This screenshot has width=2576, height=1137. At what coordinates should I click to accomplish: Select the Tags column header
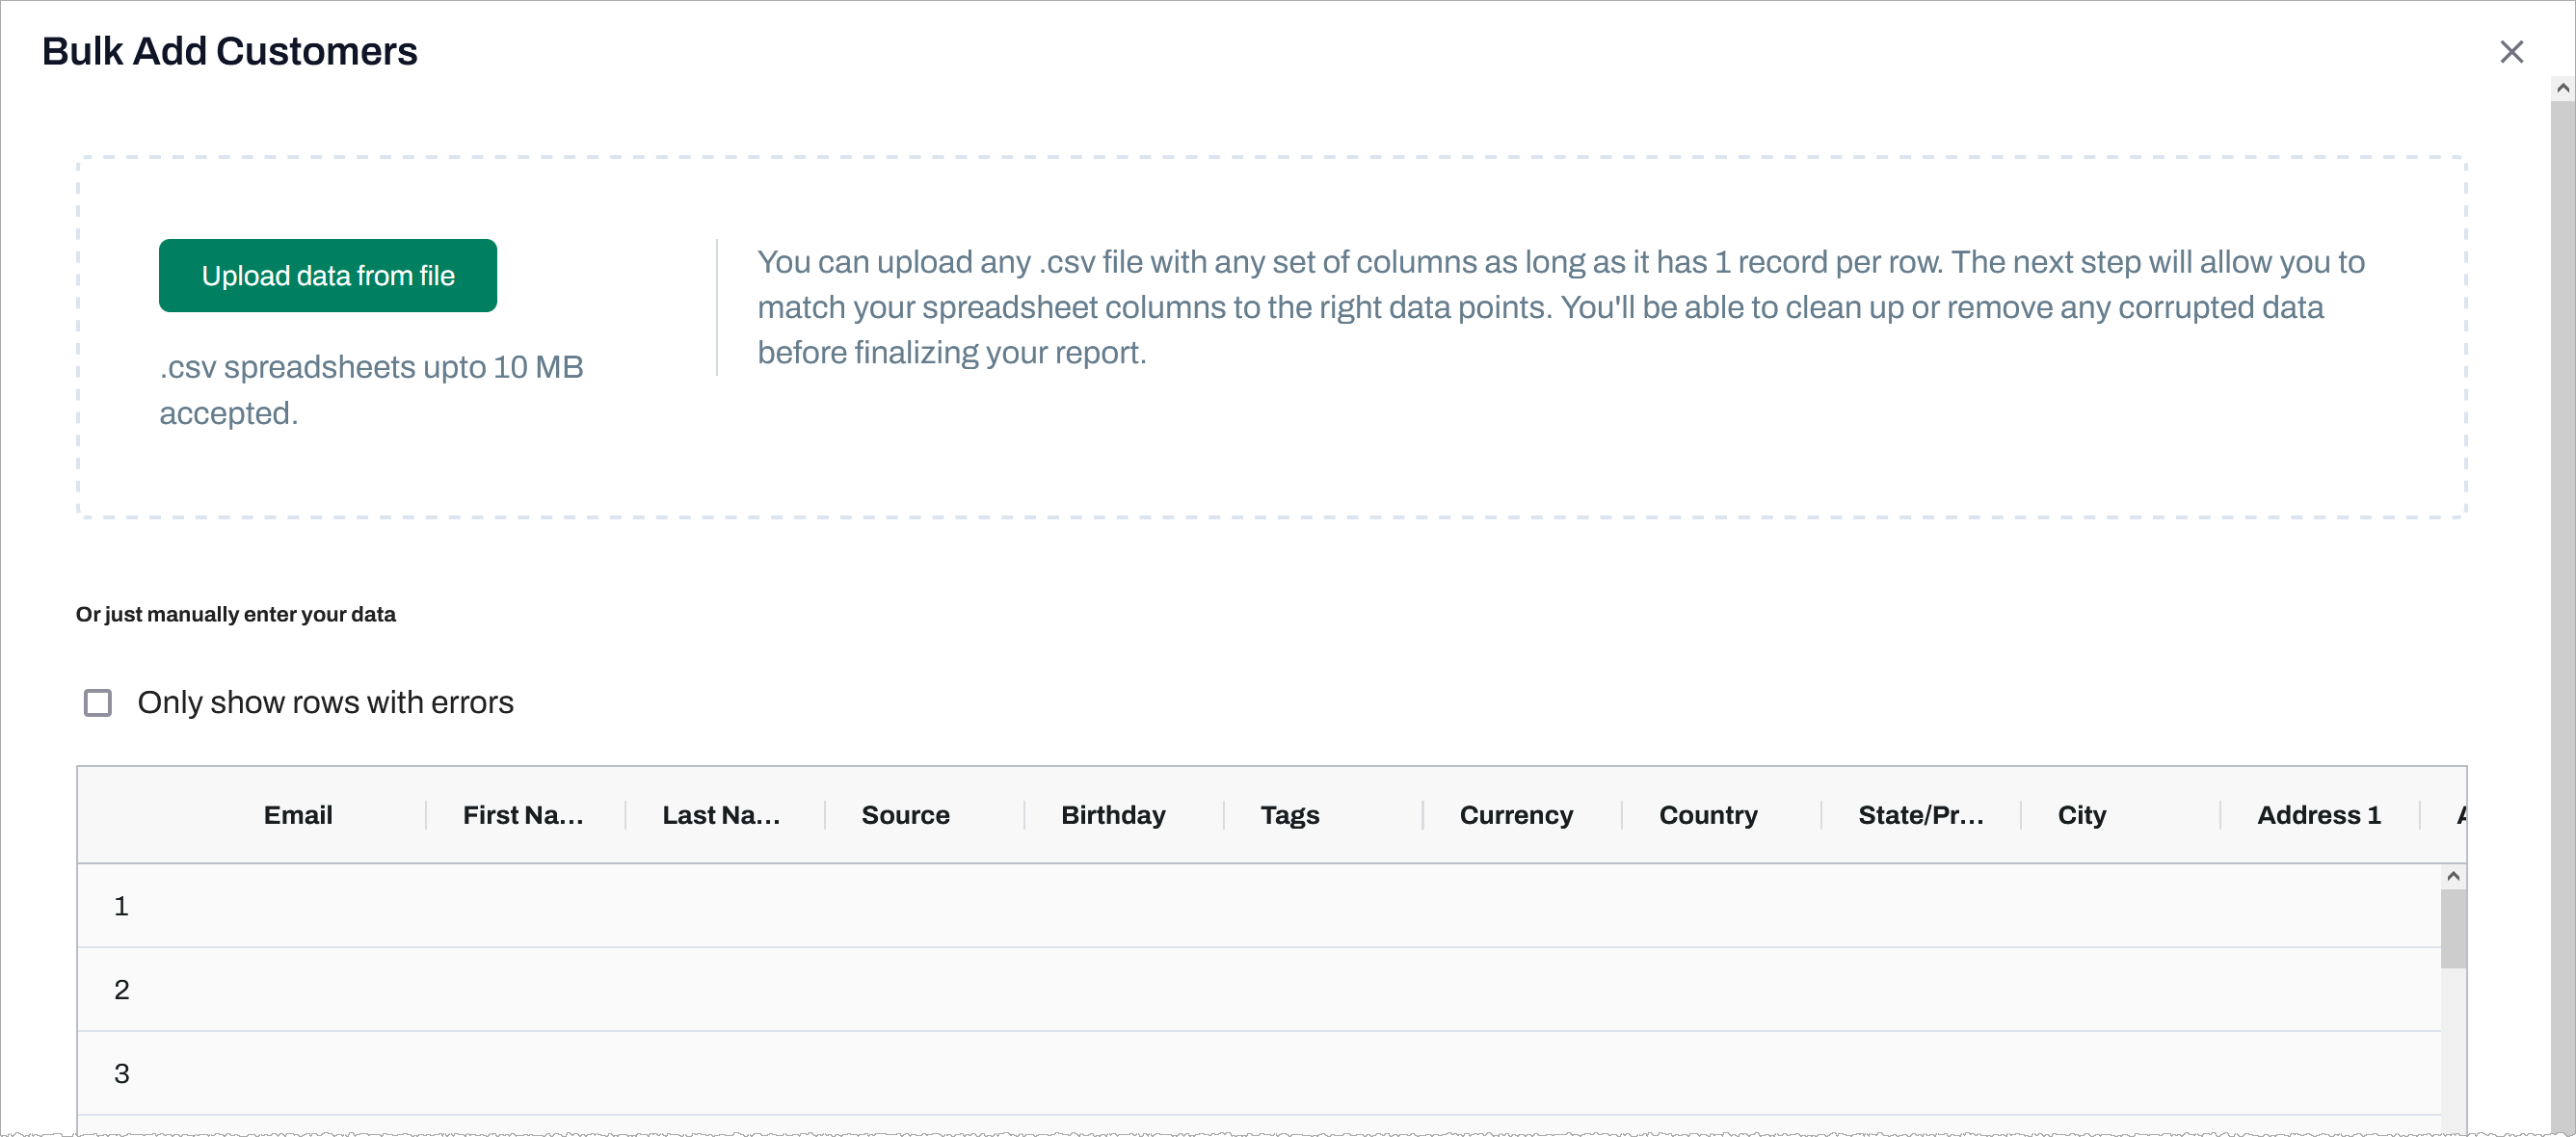pyautogui.click(x=1289, y=814)
